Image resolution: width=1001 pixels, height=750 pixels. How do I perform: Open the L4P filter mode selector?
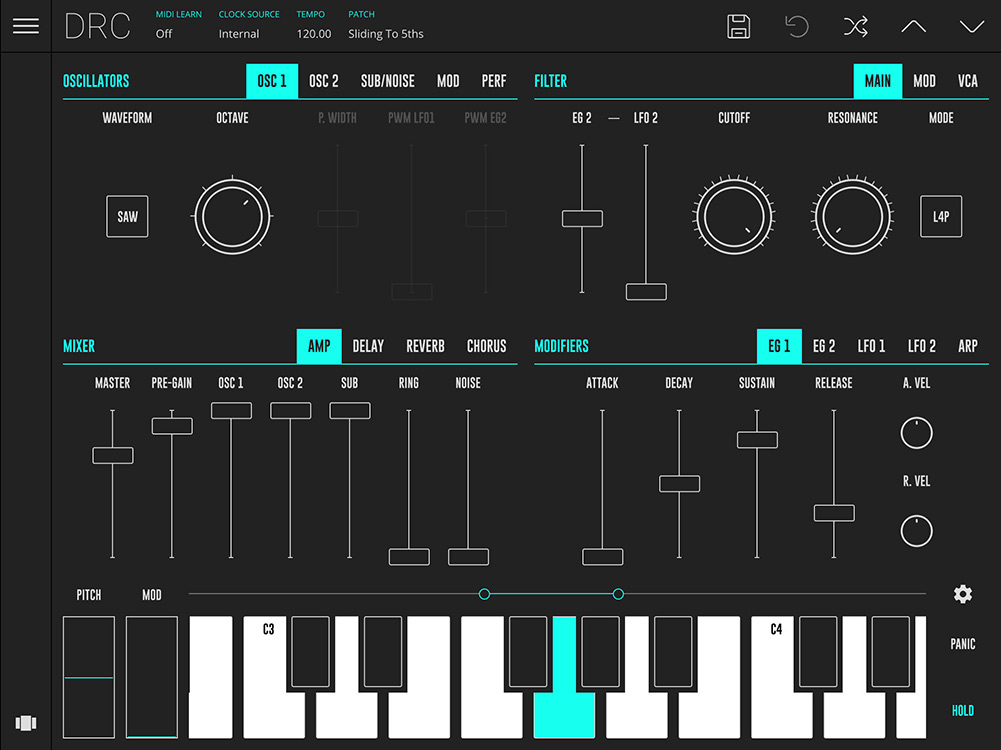coord(940,216)
